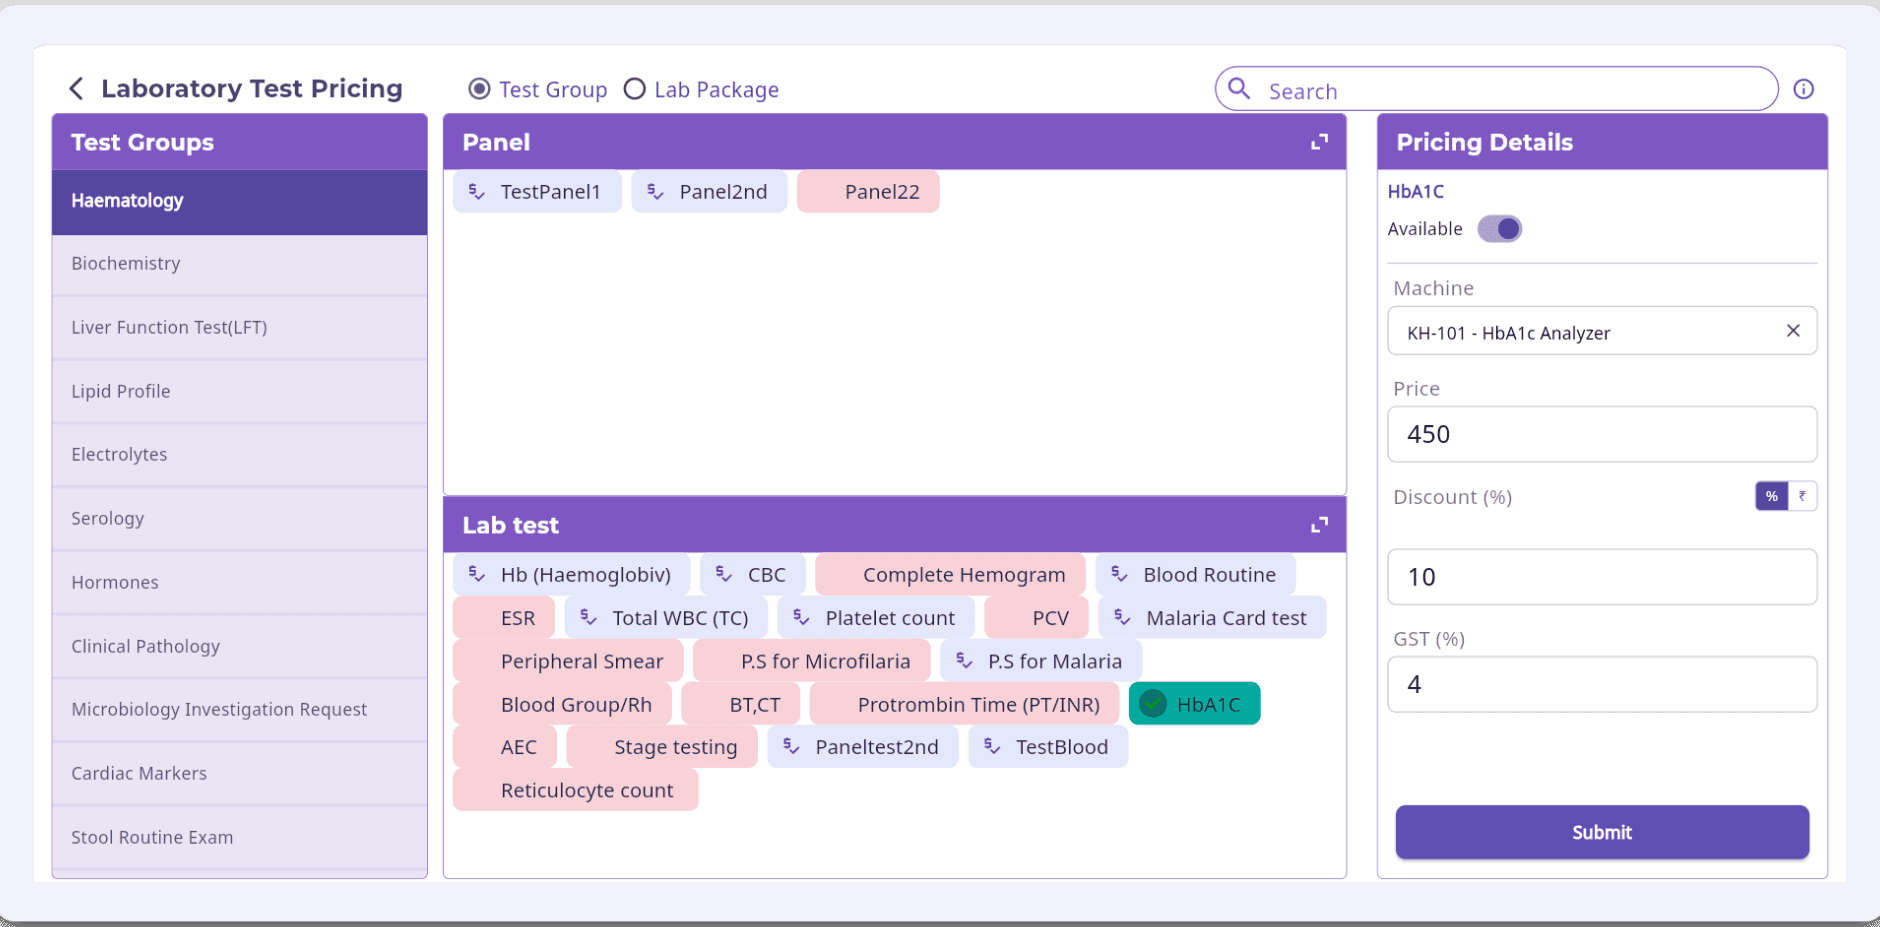The height and width of the screenshot is (927, 1880).
Task: Choose the P.S for Microfilaria test
Action: [x=811, y=660]
